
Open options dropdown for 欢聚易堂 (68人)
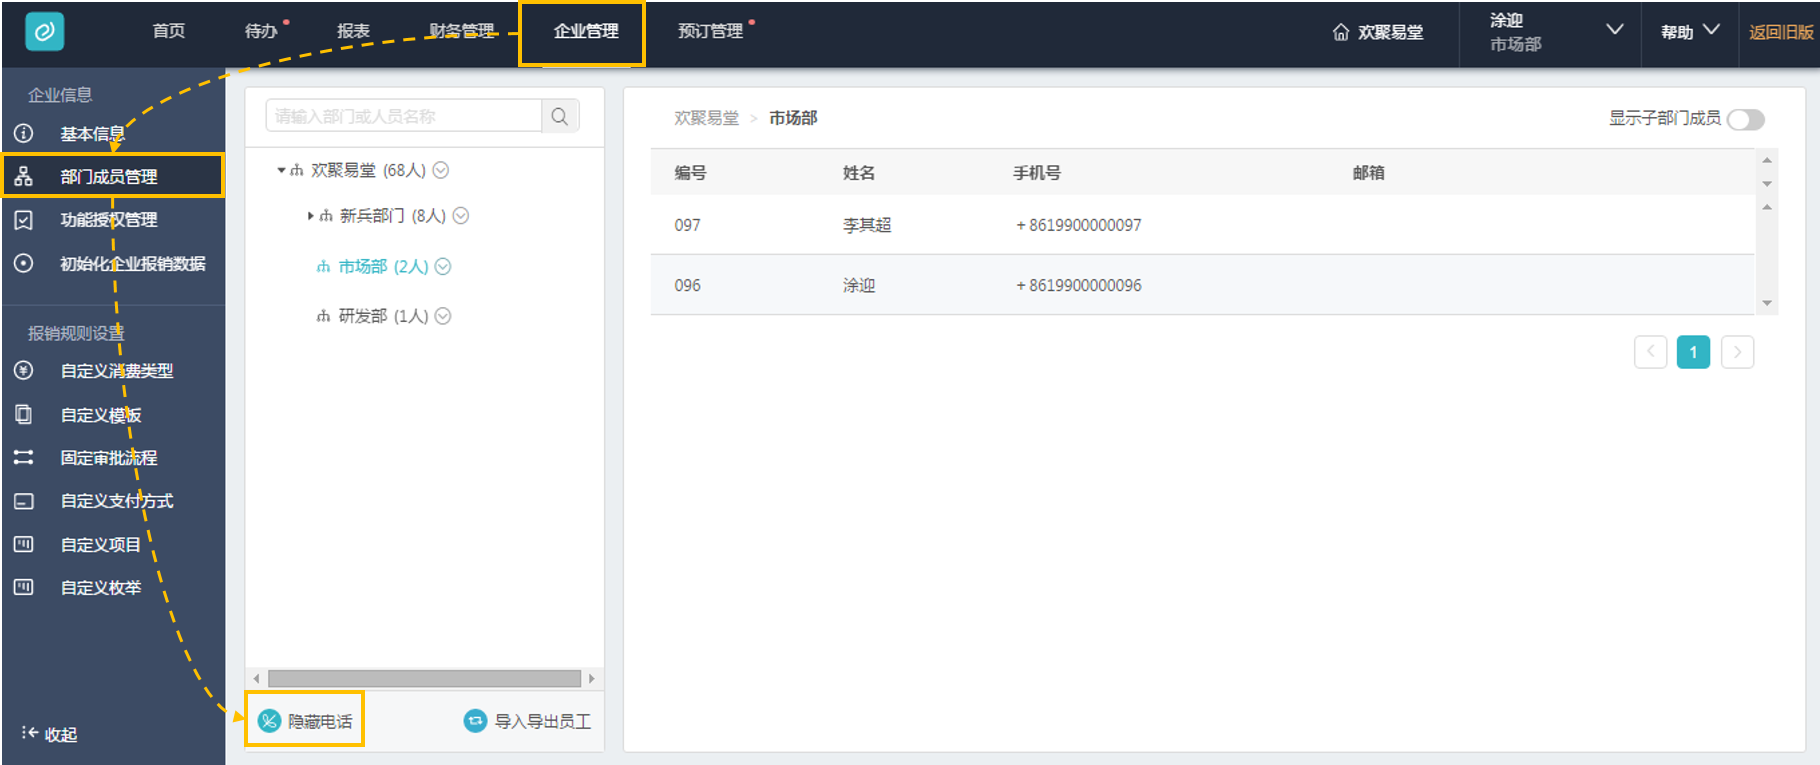441,170
